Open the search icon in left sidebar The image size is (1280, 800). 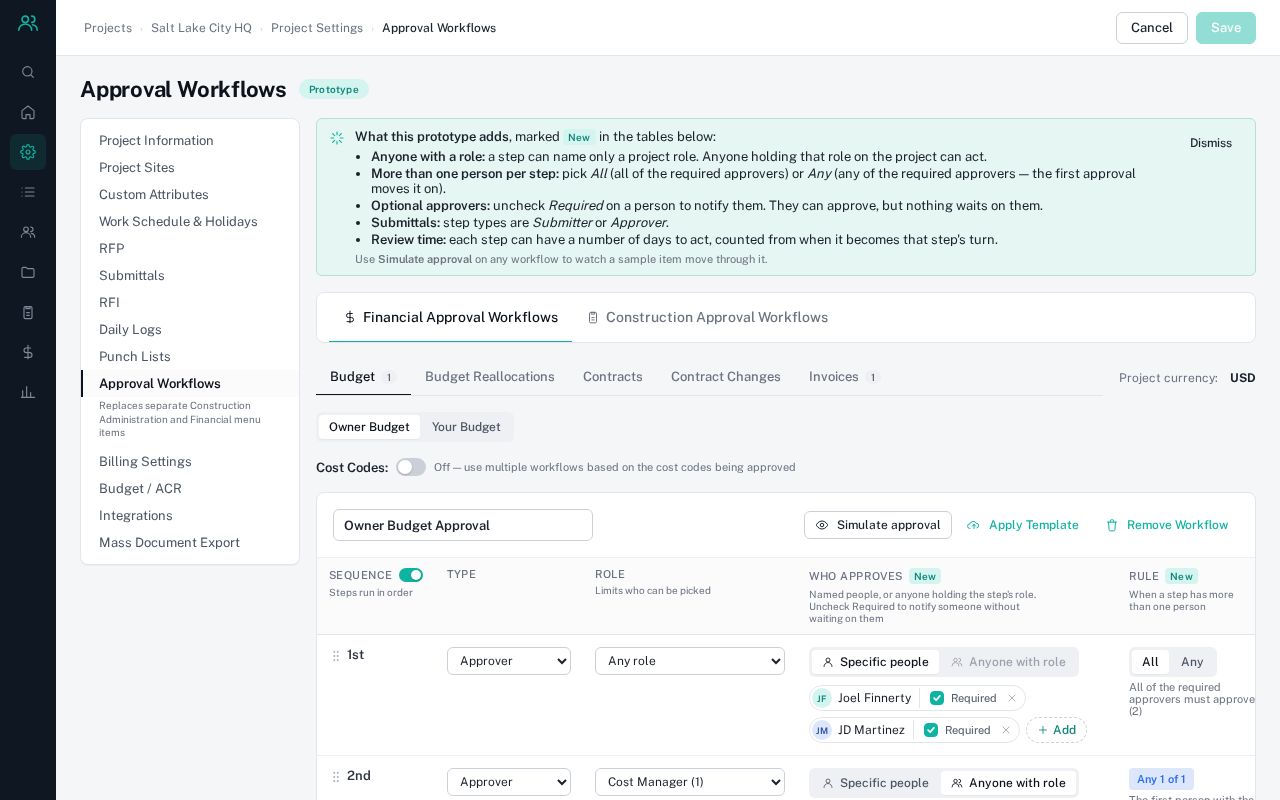tap(28, 72)
